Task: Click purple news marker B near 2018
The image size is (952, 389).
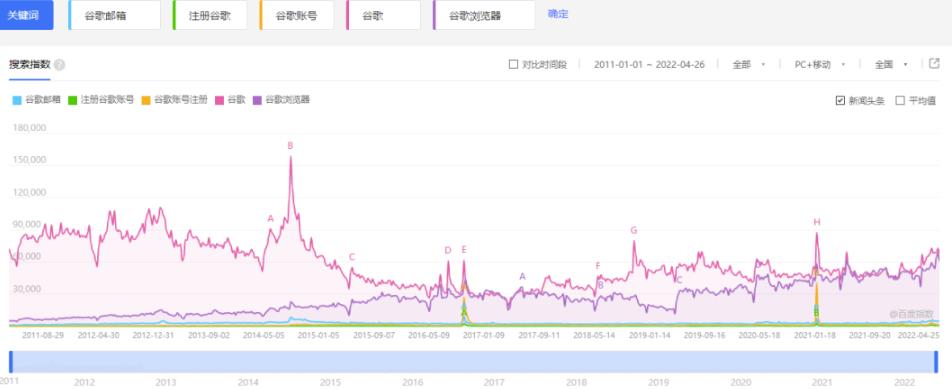Action: pos(600,285)
